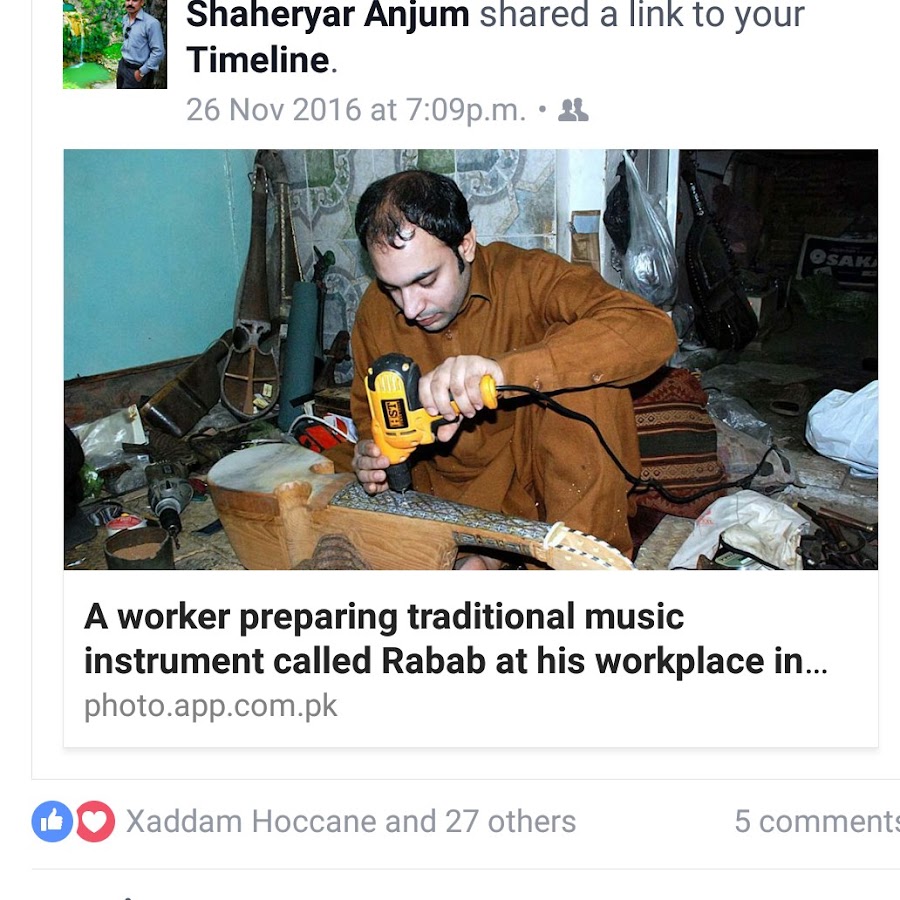View the '27 others' who reacted

tap(510, 821)
